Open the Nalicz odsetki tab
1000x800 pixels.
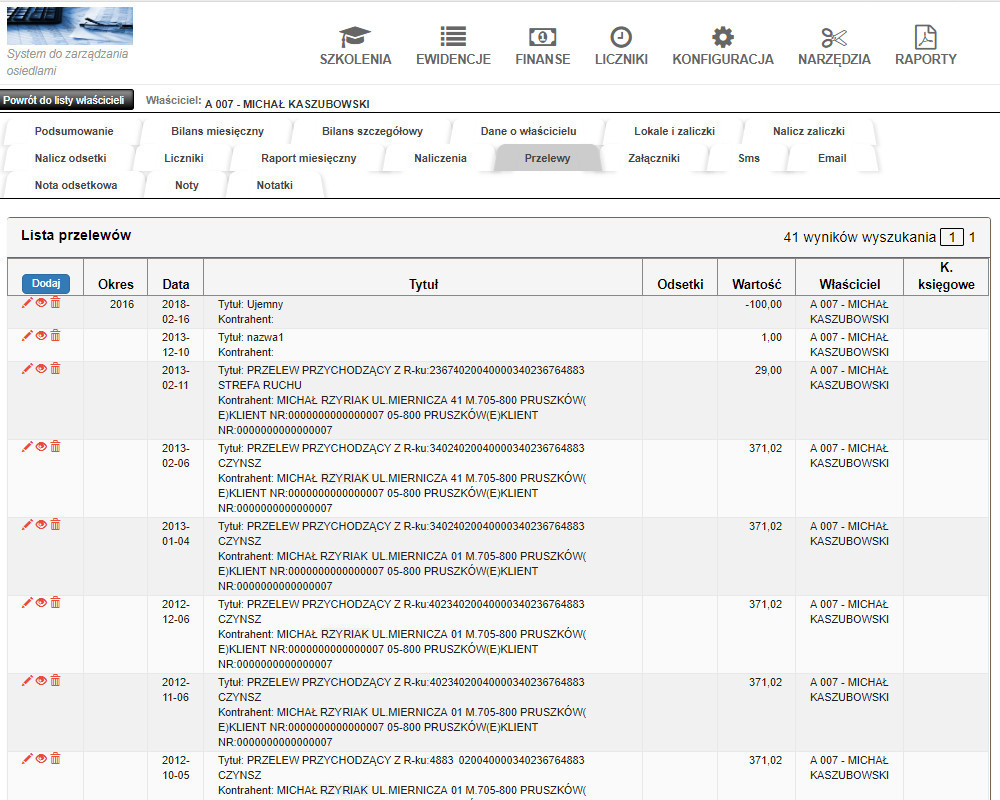pos(71,158)
